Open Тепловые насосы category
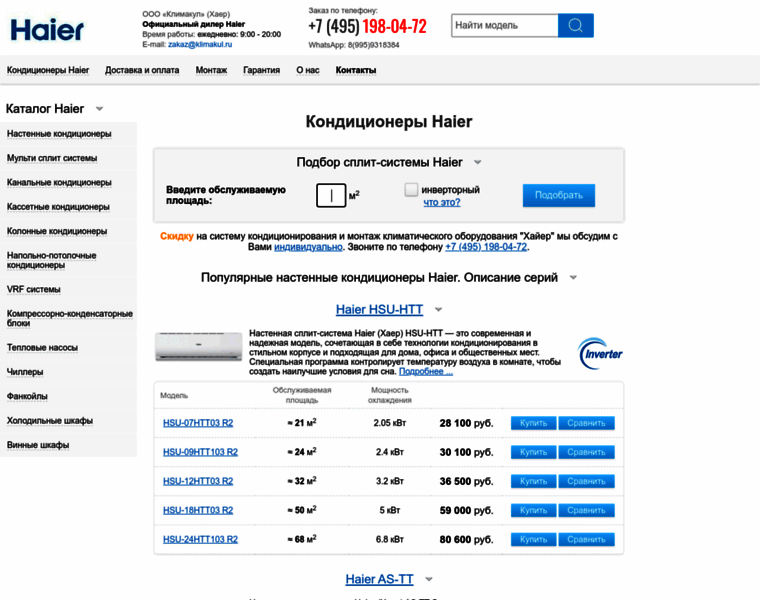Viewport: 760px width, 600px height. pyautogui.click(x=42, y=347)
